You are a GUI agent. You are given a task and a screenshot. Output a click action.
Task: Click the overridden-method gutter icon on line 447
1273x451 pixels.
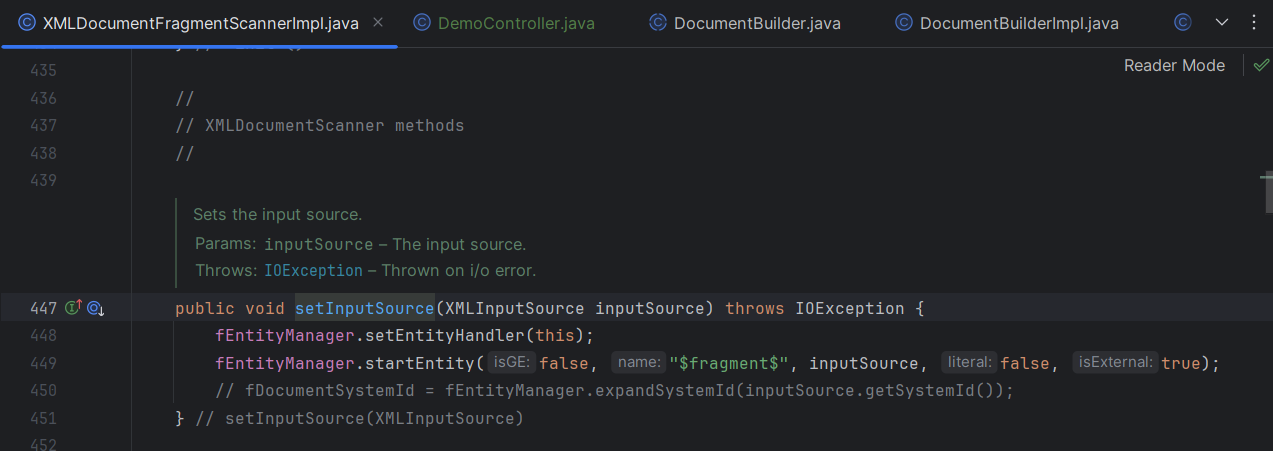coord(95,309)
